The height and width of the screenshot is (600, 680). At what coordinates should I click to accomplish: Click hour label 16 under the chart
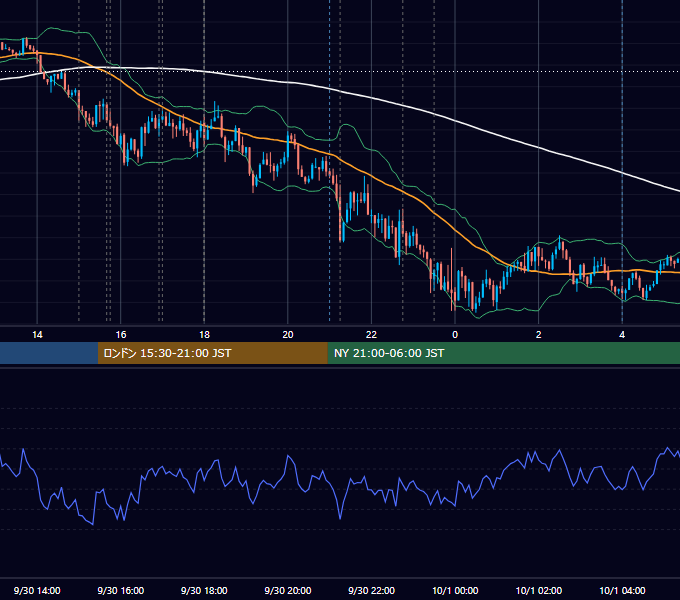pos(121,334)
